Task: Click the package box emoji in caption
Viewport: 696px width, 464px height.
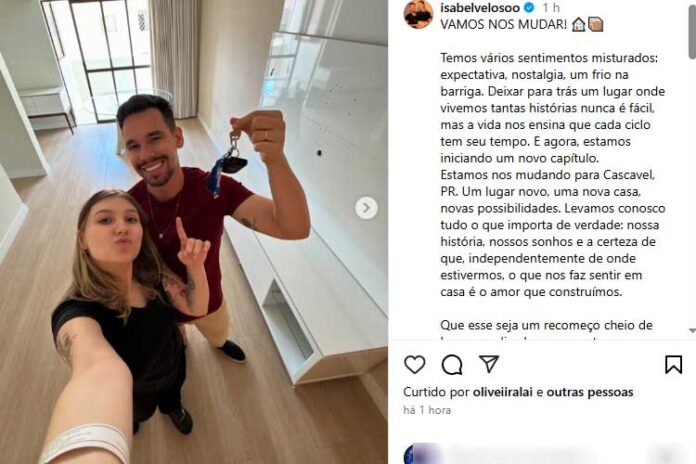Action: [x=595, y=24]
